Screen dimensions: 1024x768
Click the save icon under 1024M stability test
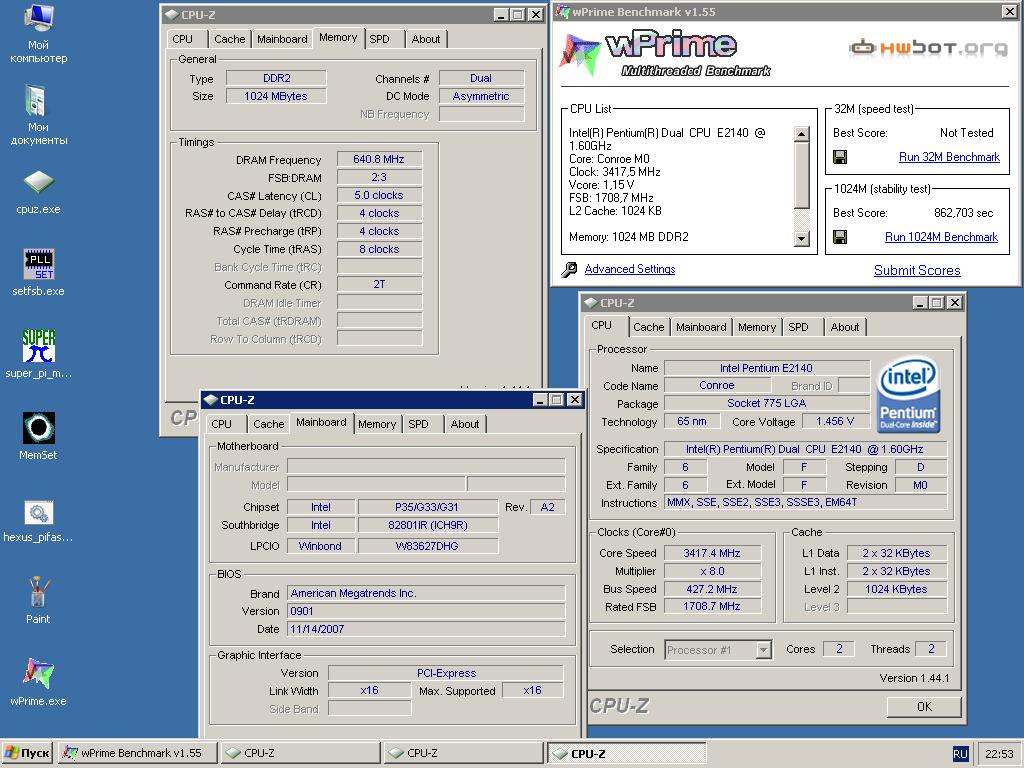pos(840,236)
